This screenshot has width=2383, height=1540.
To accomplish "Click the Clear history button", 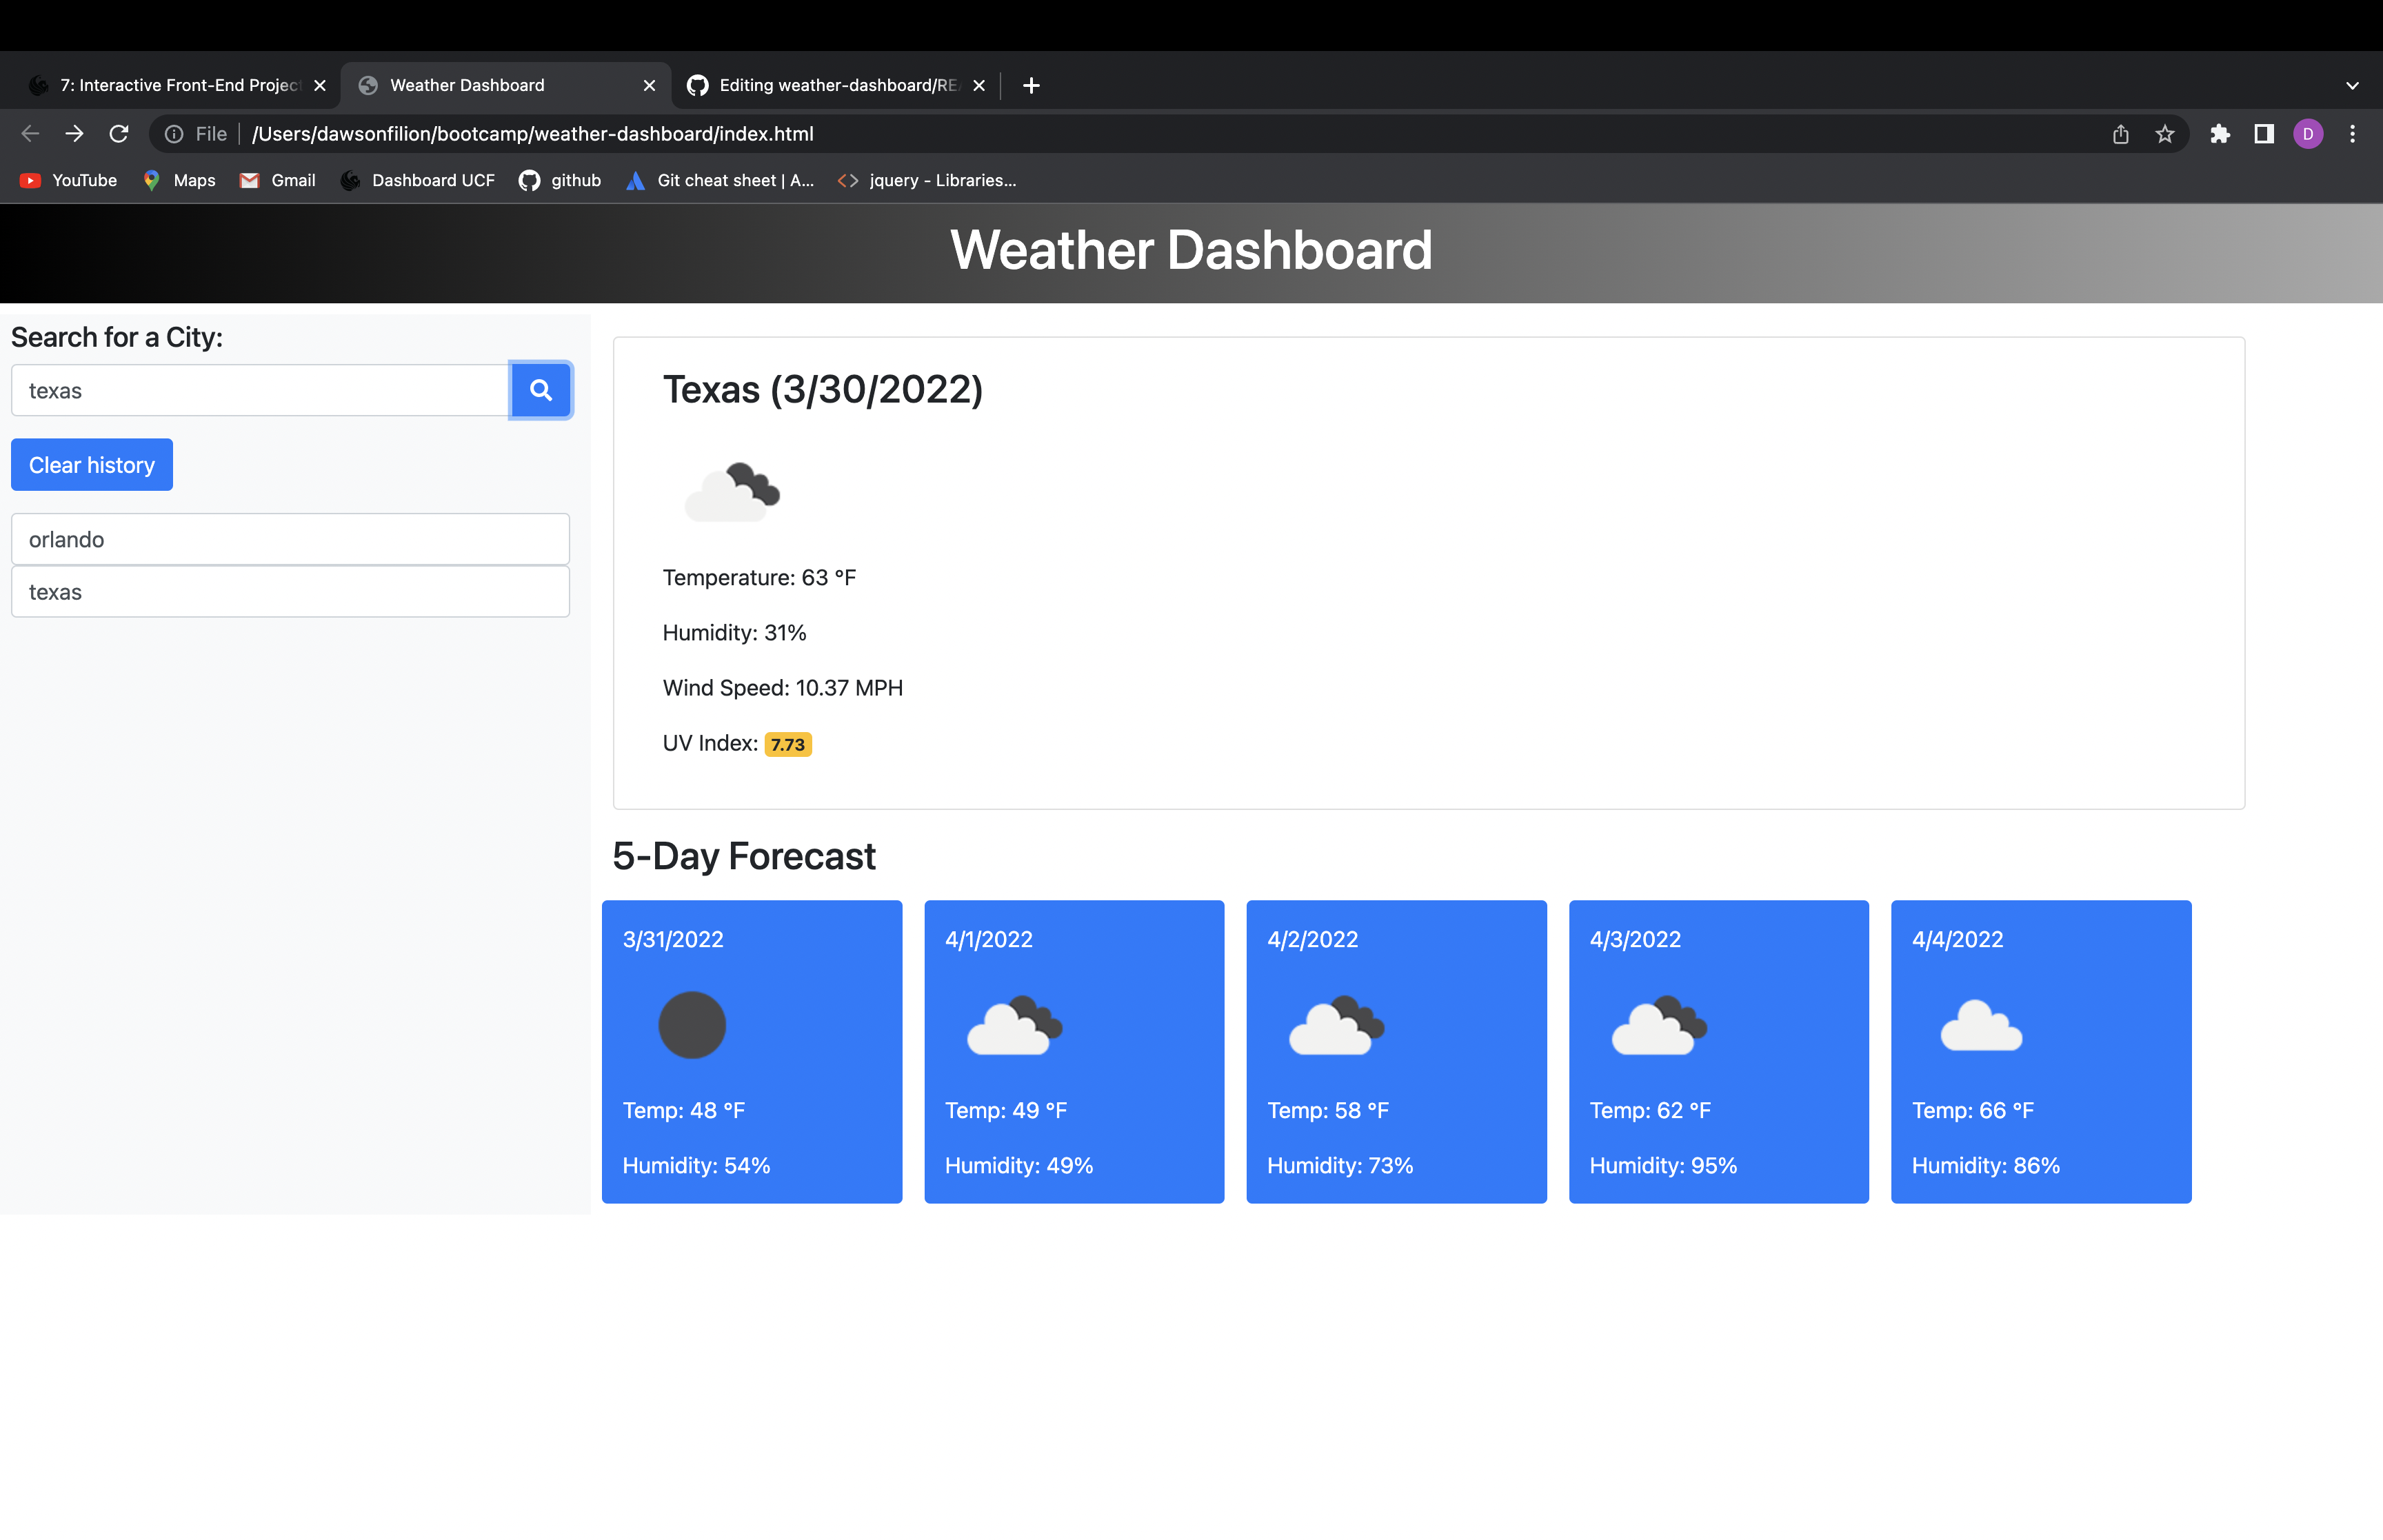I will click(91, 464).
